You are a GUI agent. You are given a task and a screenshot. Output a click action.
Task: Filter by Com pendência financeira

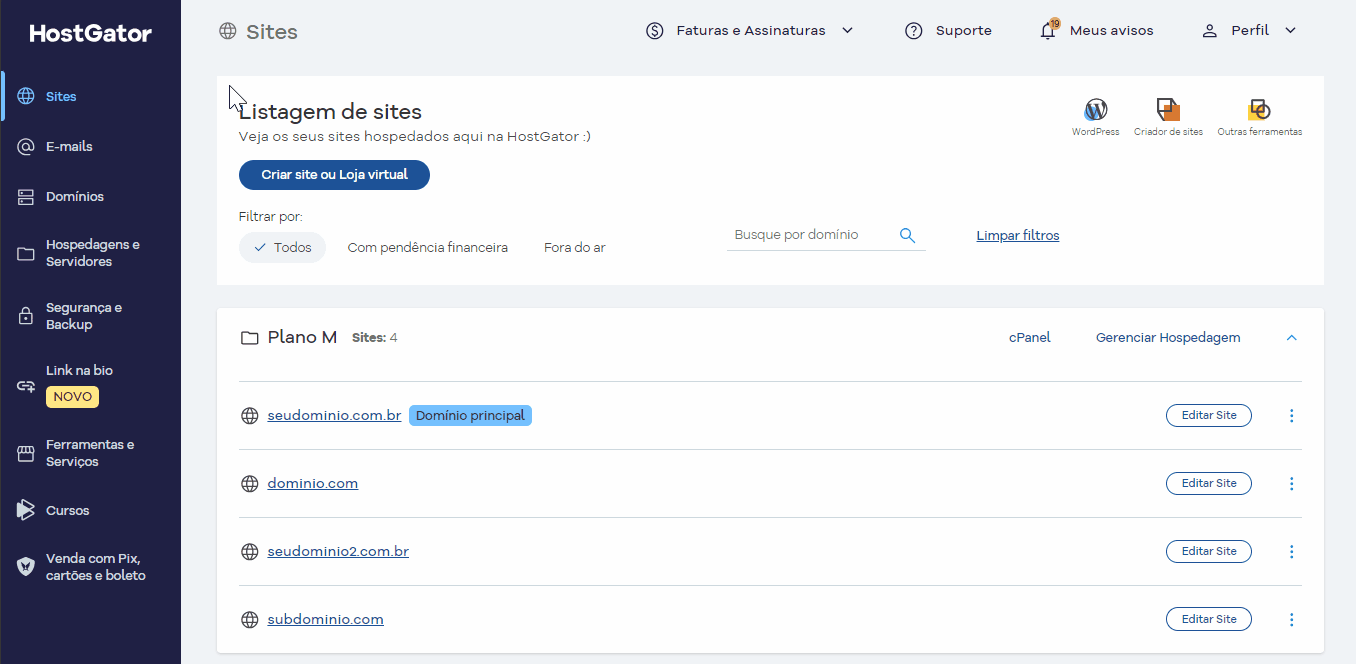click(428, 247)
